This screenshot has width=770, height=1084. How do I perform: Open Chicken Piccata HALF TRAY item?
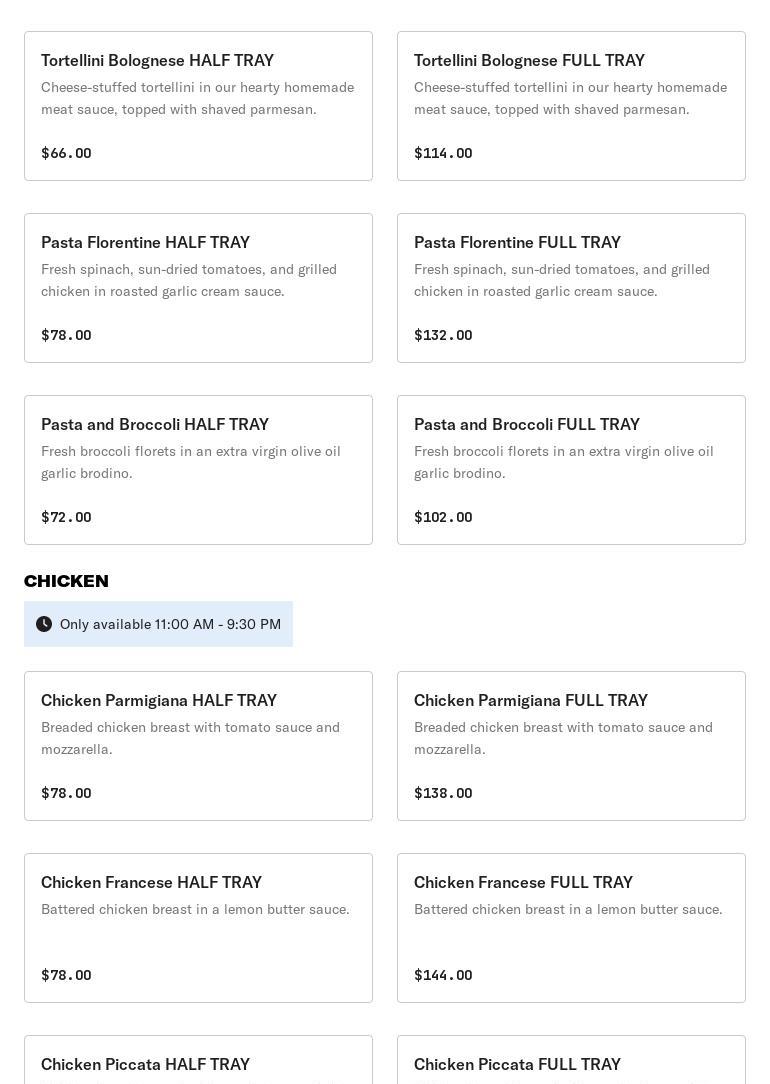tap(198, 1063)
